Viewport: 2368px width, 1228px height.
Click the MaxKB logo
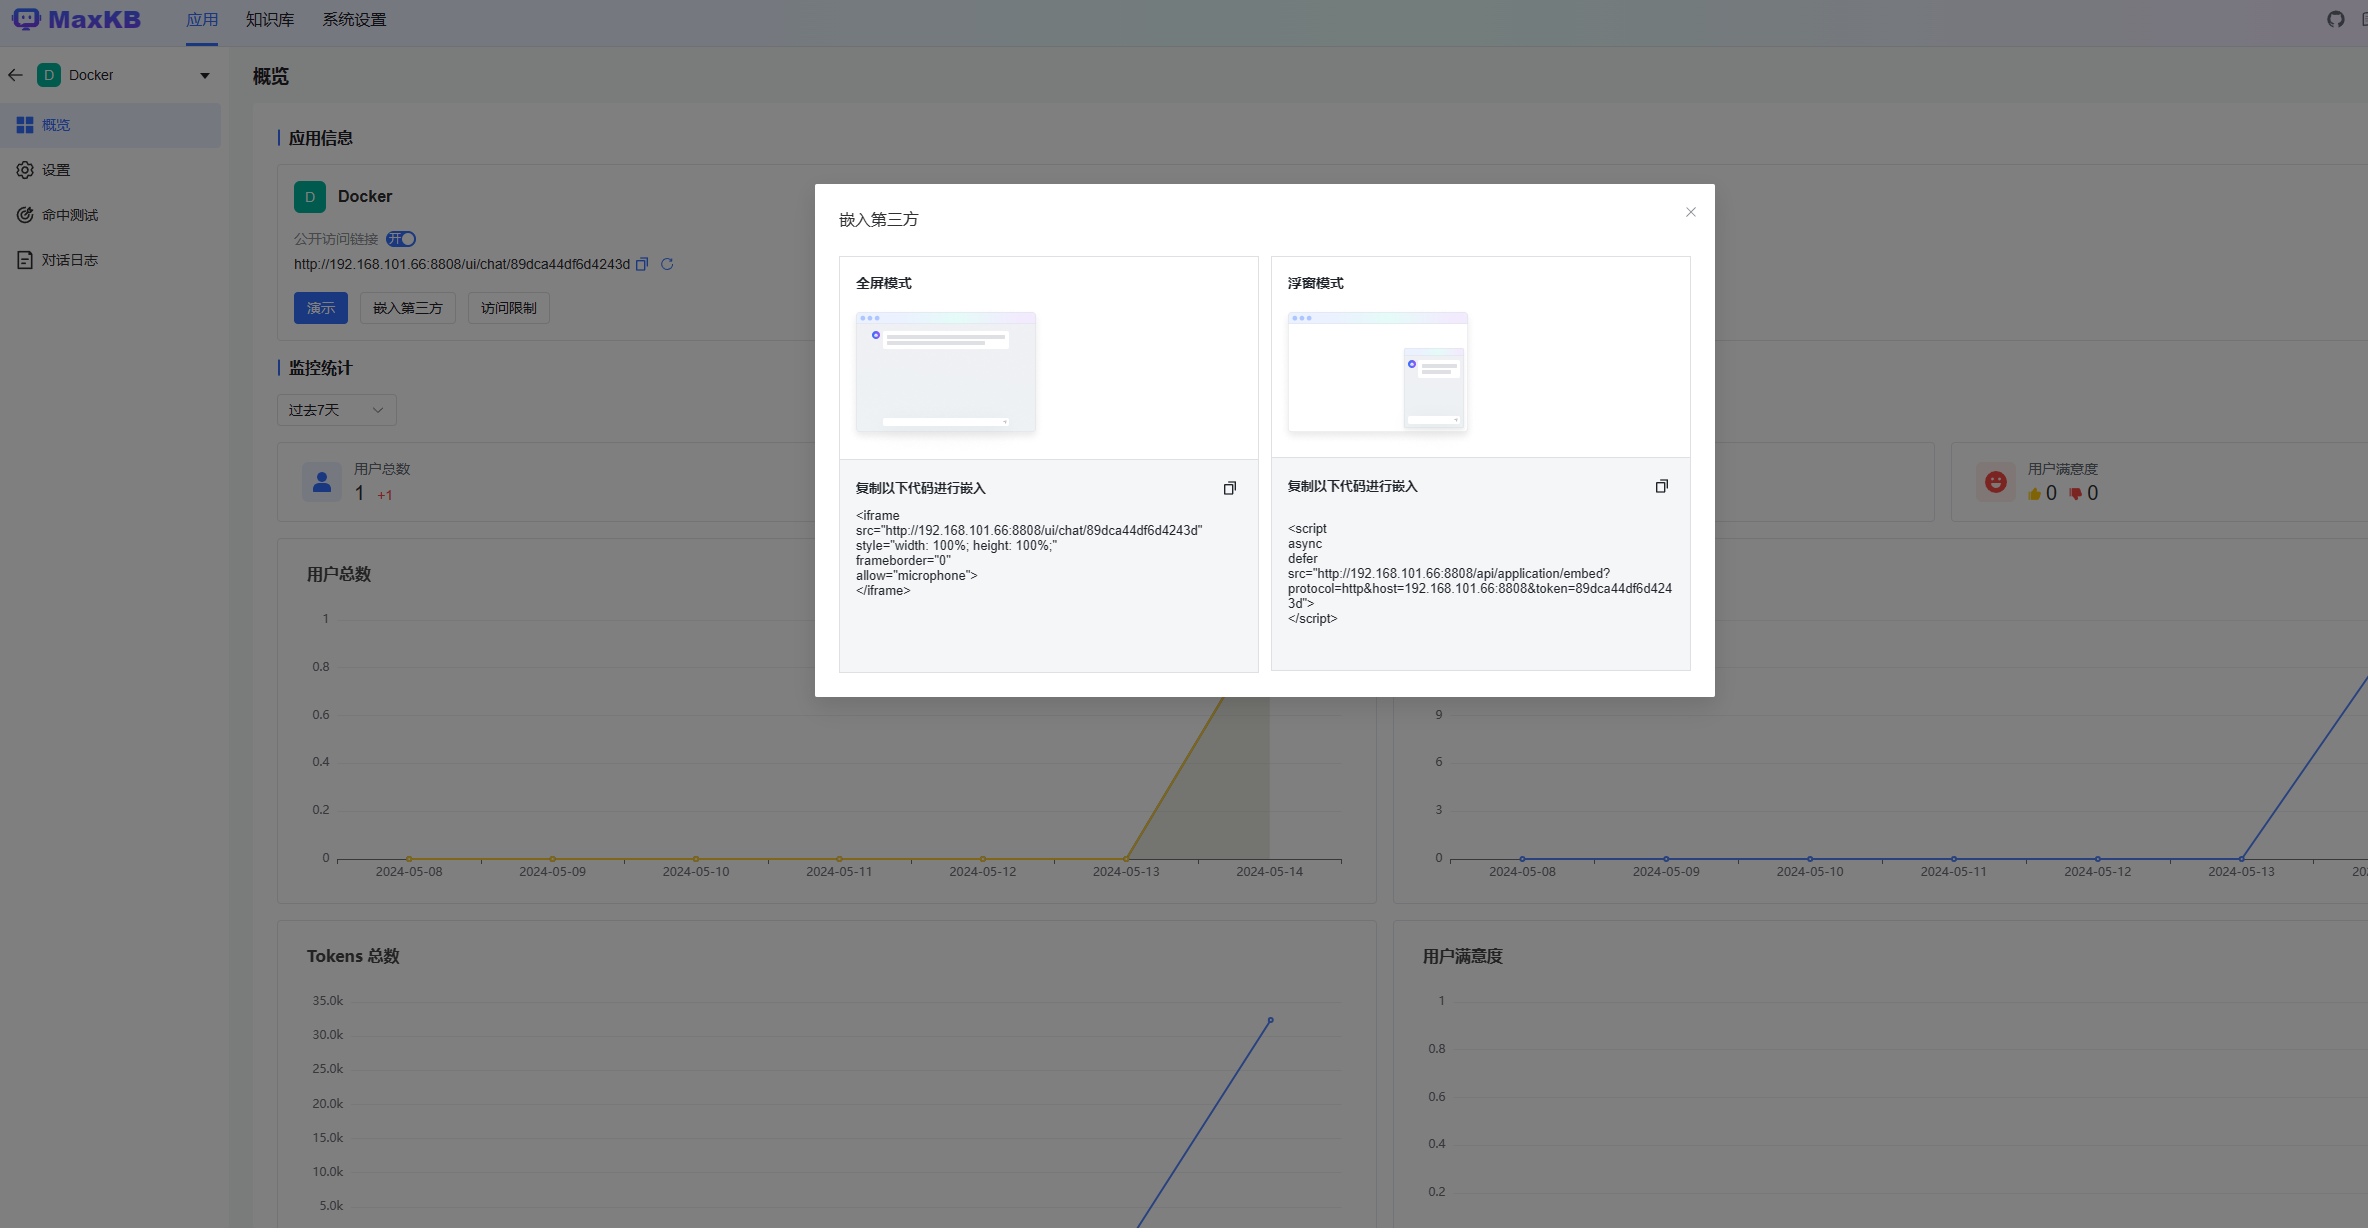pyautogui.click(x=76, y=19)
